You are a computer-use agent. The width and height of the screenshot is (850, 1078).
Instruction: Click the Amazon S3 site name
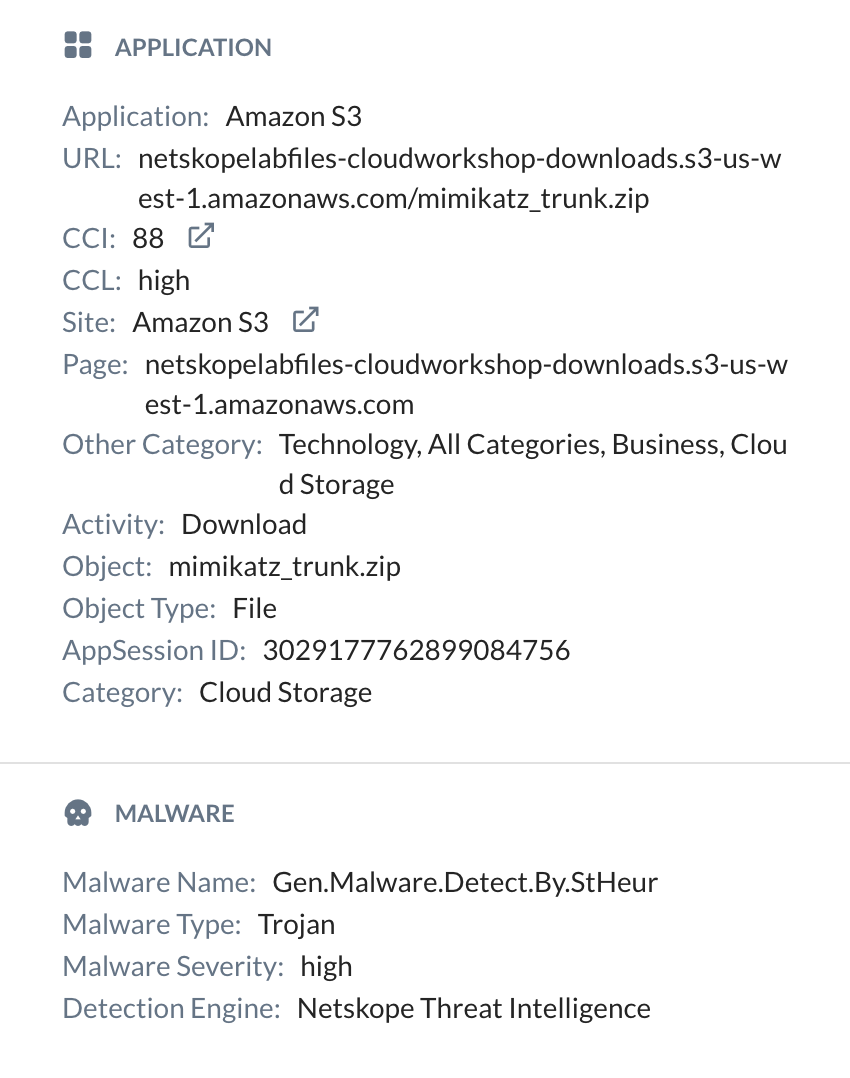click(x=200, y=322)
